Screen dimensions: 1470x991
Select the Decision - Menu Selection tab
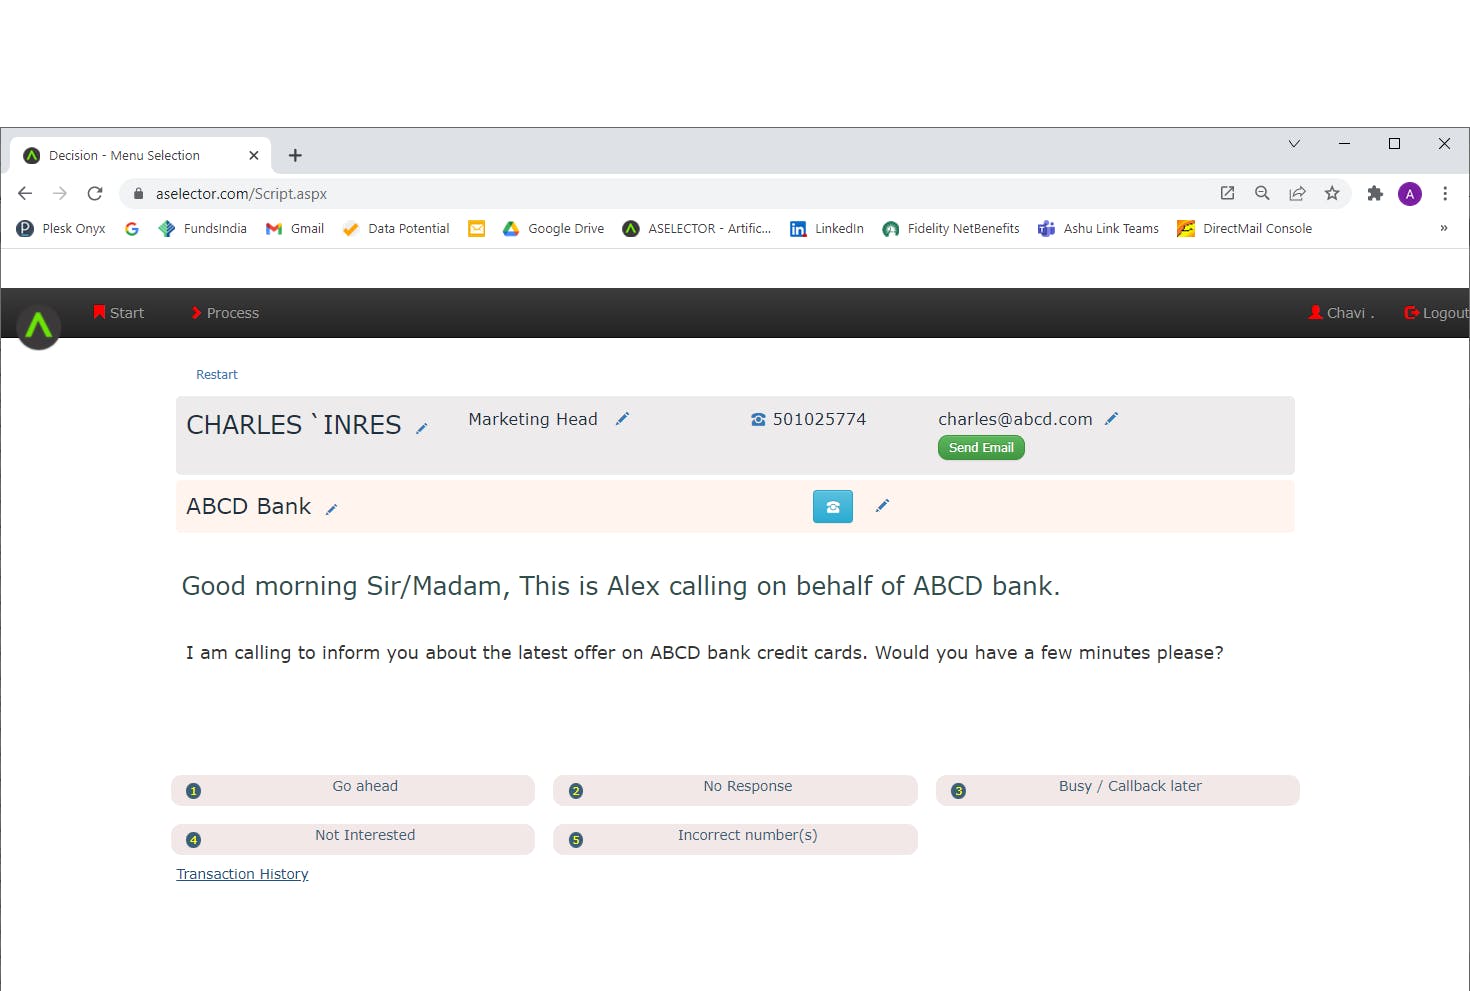[141, 155]
